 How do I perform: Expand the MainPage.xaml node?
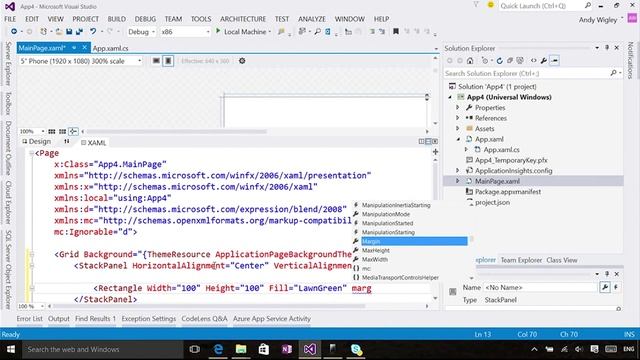click(458, 181)
